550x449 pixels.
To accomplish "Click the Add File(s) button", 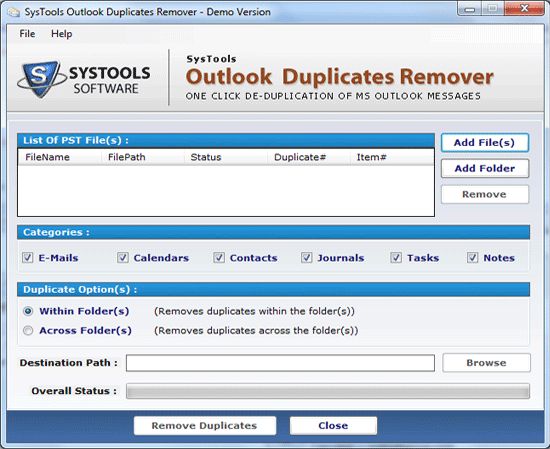I will click(484, 142).
